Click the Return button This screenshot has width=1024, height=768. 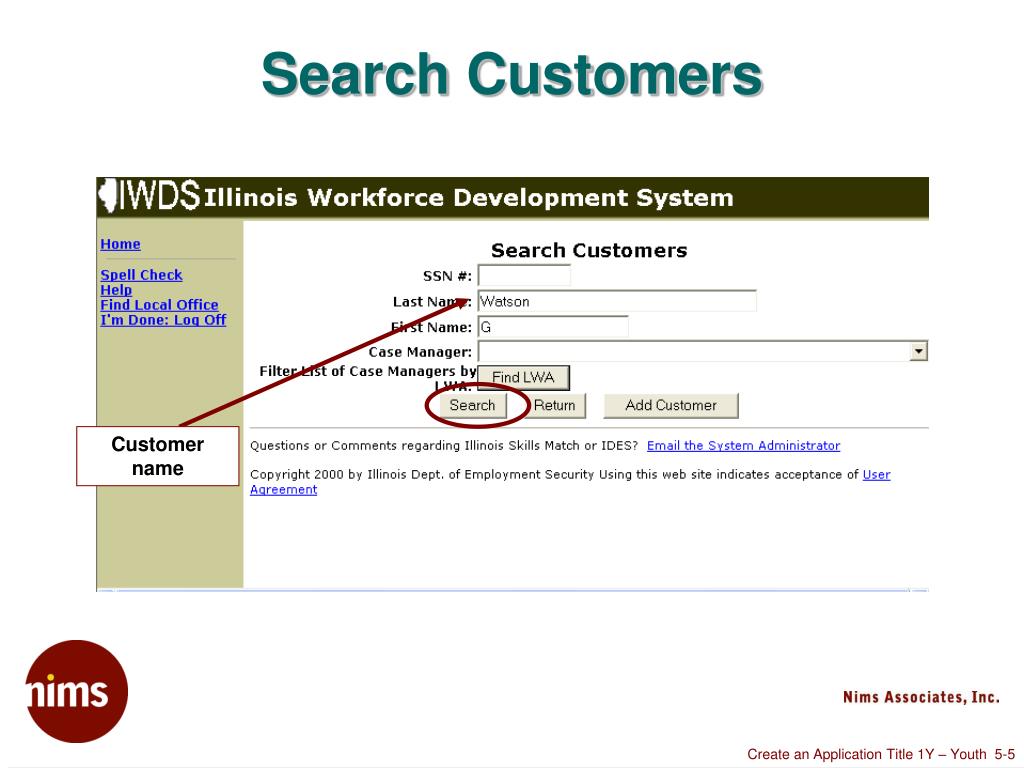pos(554,405)
